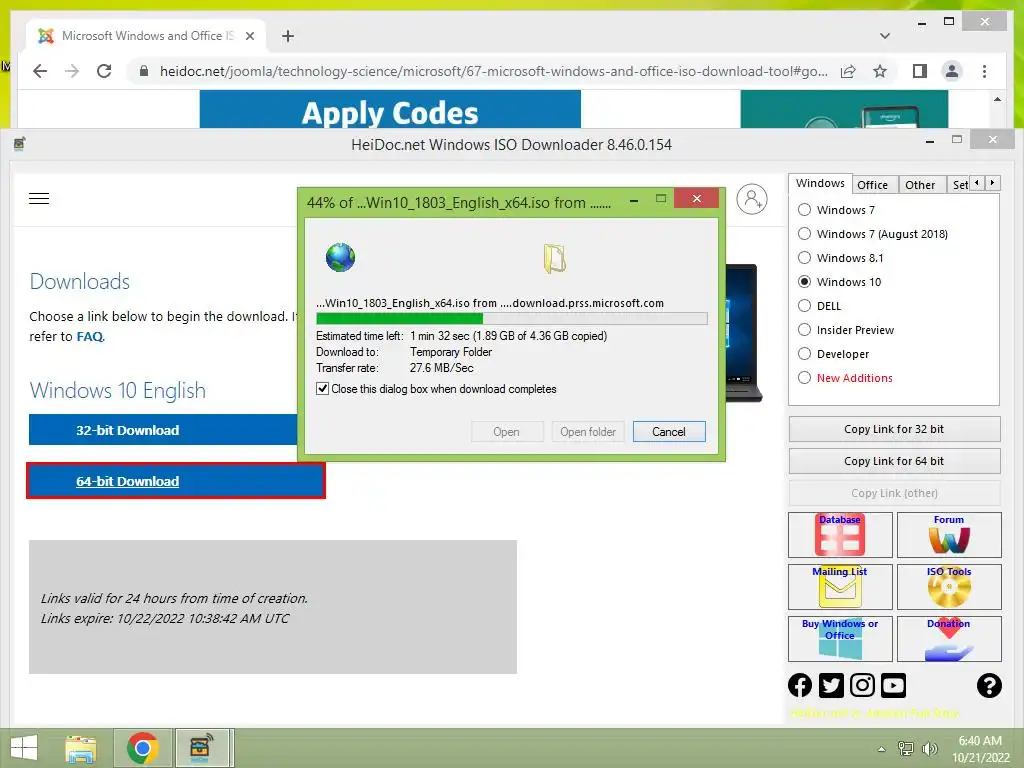Open File Explorer from the taskbar

point(81,748)
